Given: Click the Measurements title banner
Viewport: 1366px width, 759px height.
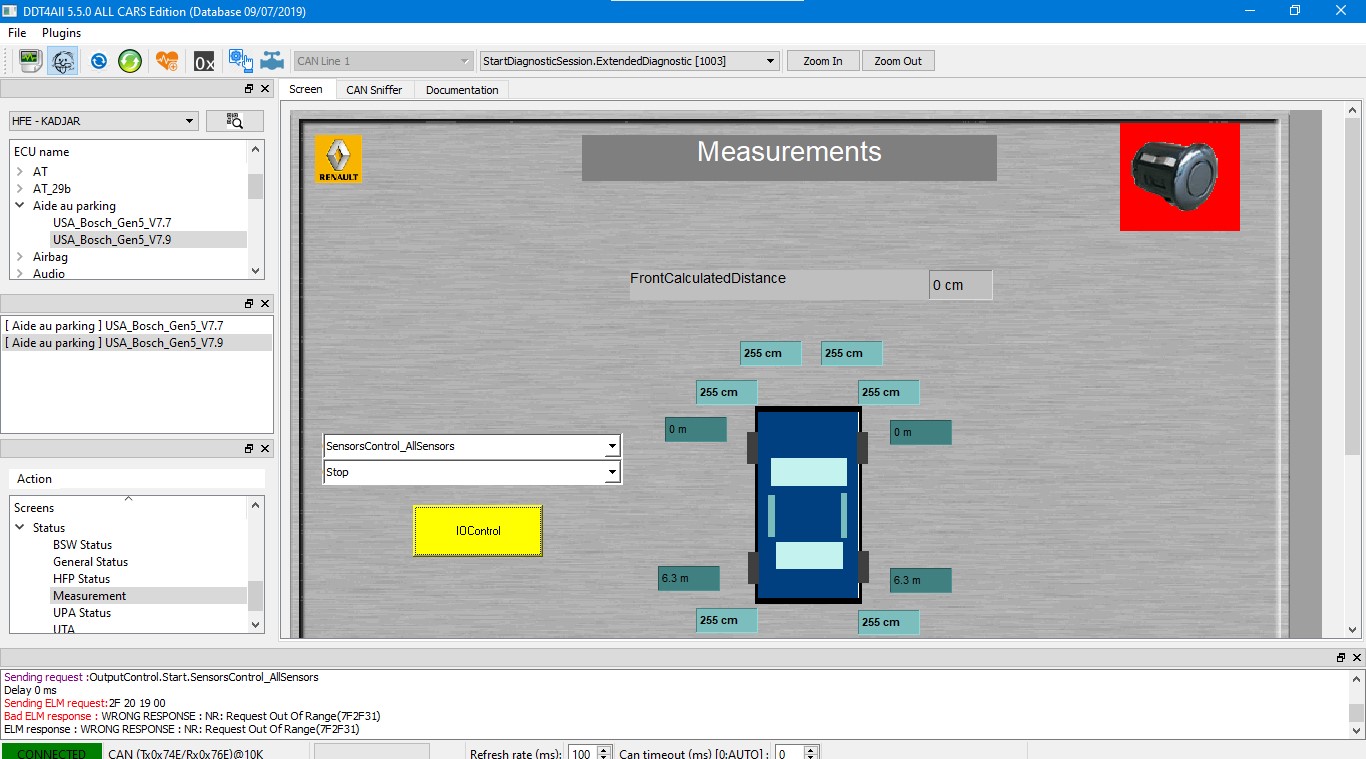Looking at the screenshot, I should pyautogui.click(x=789, y=157).
